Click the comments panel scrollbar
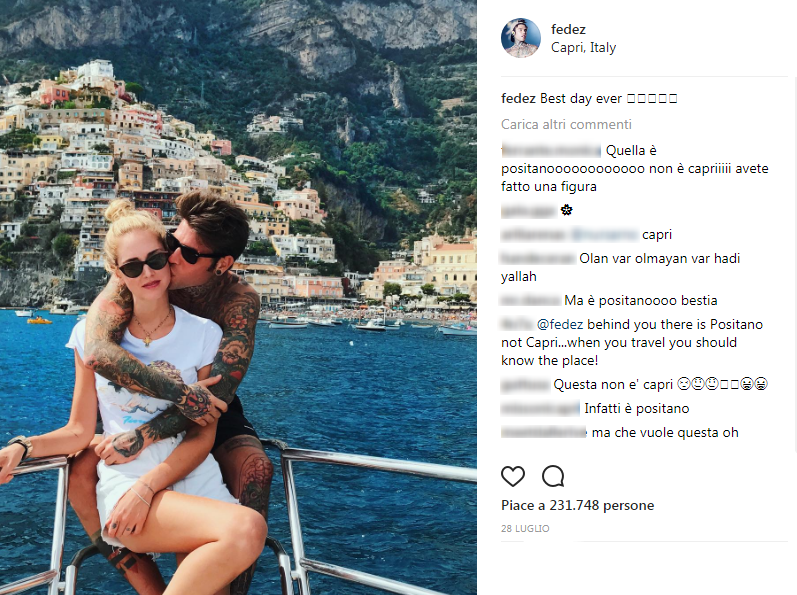 point(793,264)
